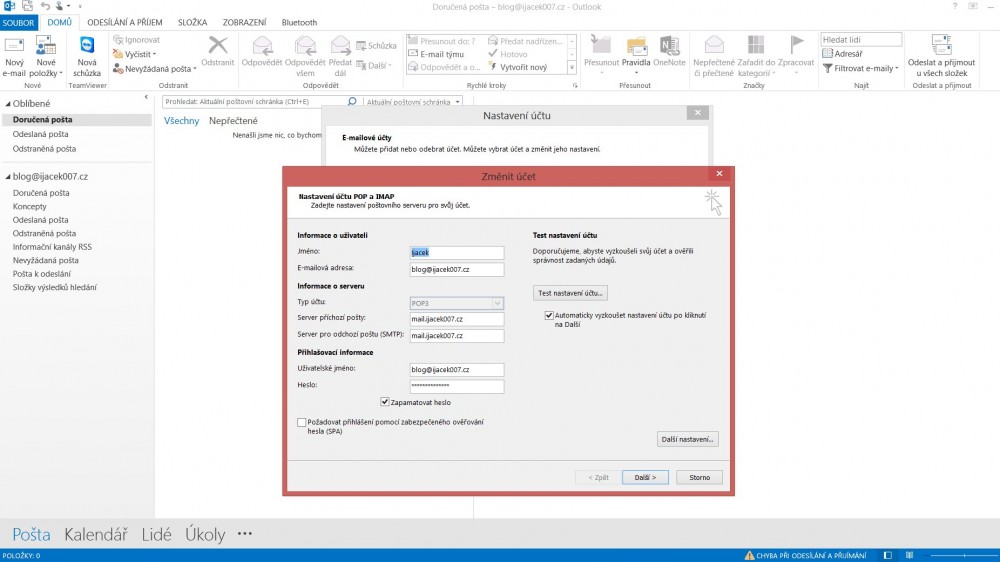The height and width of the screenshot is (562, 1000).
Task: Click the Odstranit delete icon
Action: point(217,46)
